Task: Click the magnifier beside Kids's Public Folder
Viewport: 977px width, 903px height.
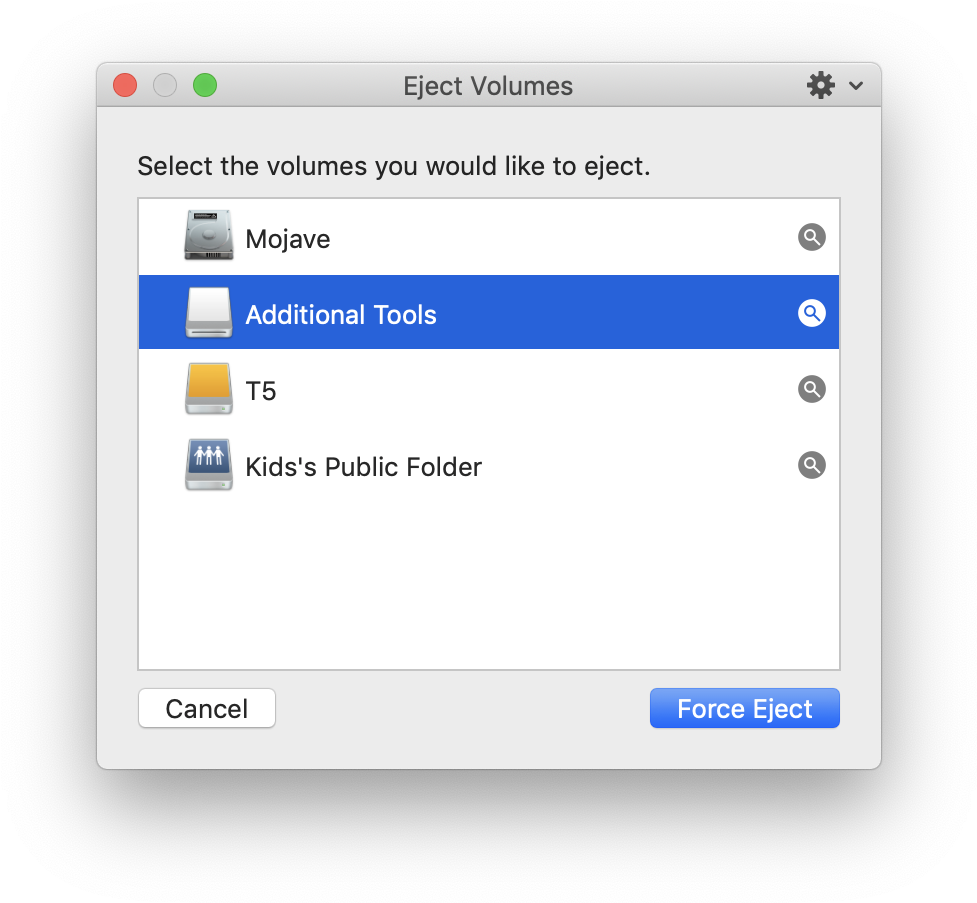Action: pos(811,465)
